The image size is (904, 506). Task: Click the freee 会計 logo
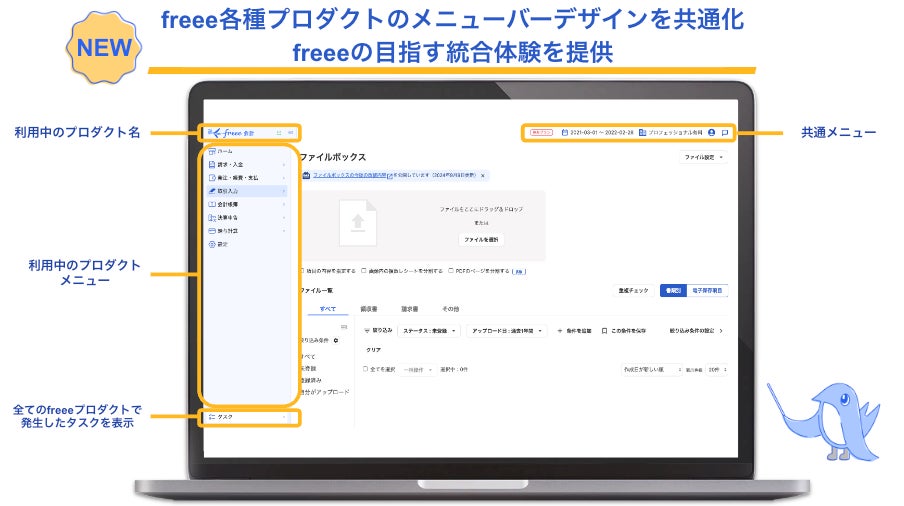click(233, 133)
